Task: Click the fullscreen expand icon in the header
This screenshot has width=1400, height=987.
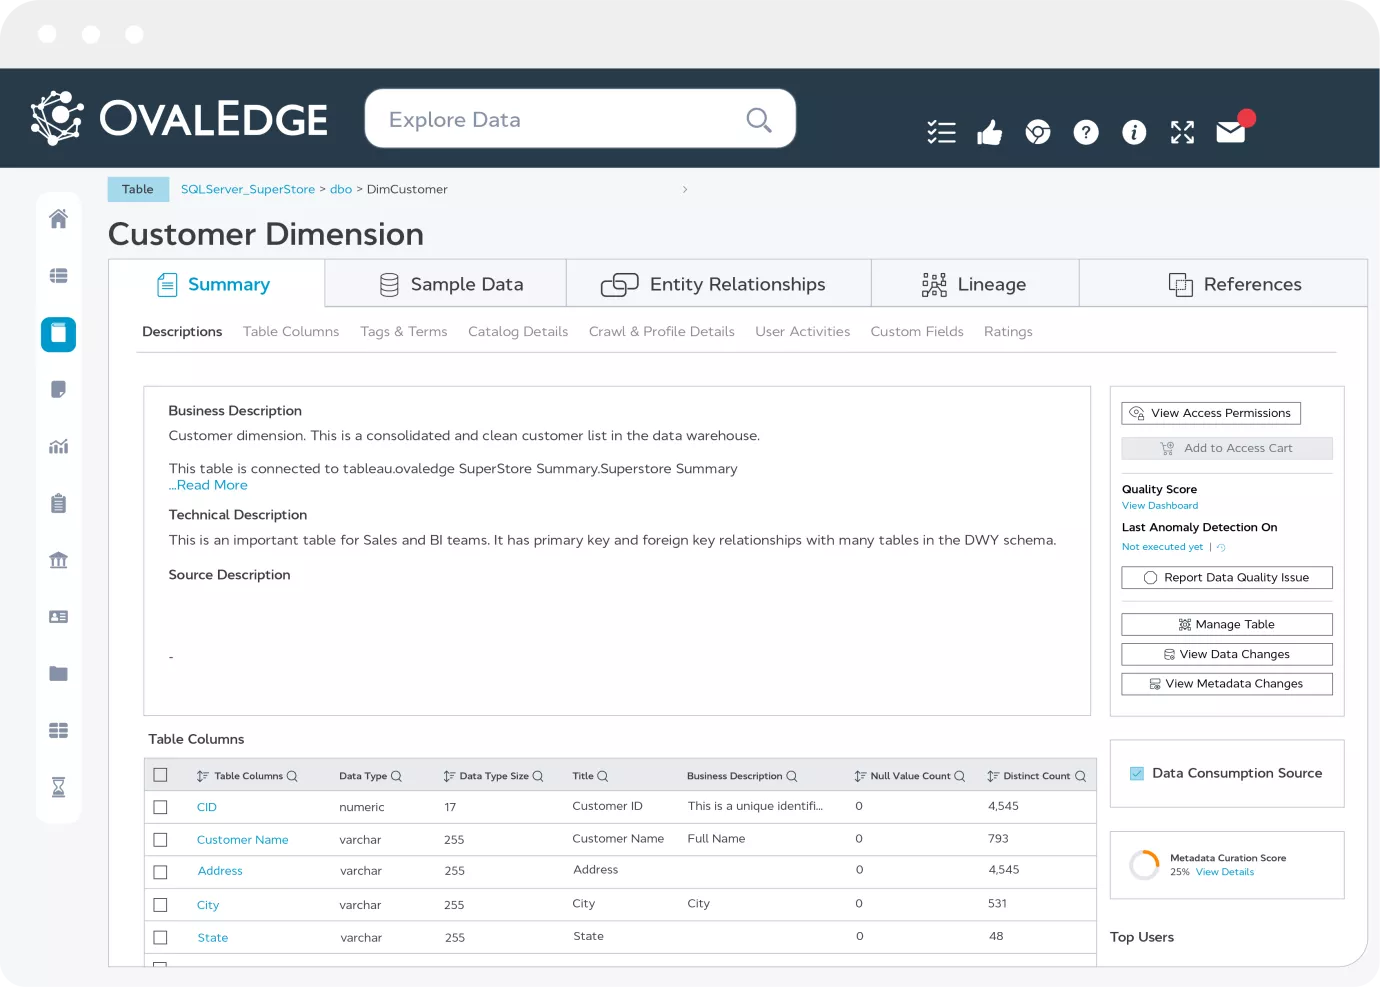Action: click(1182, 131)
